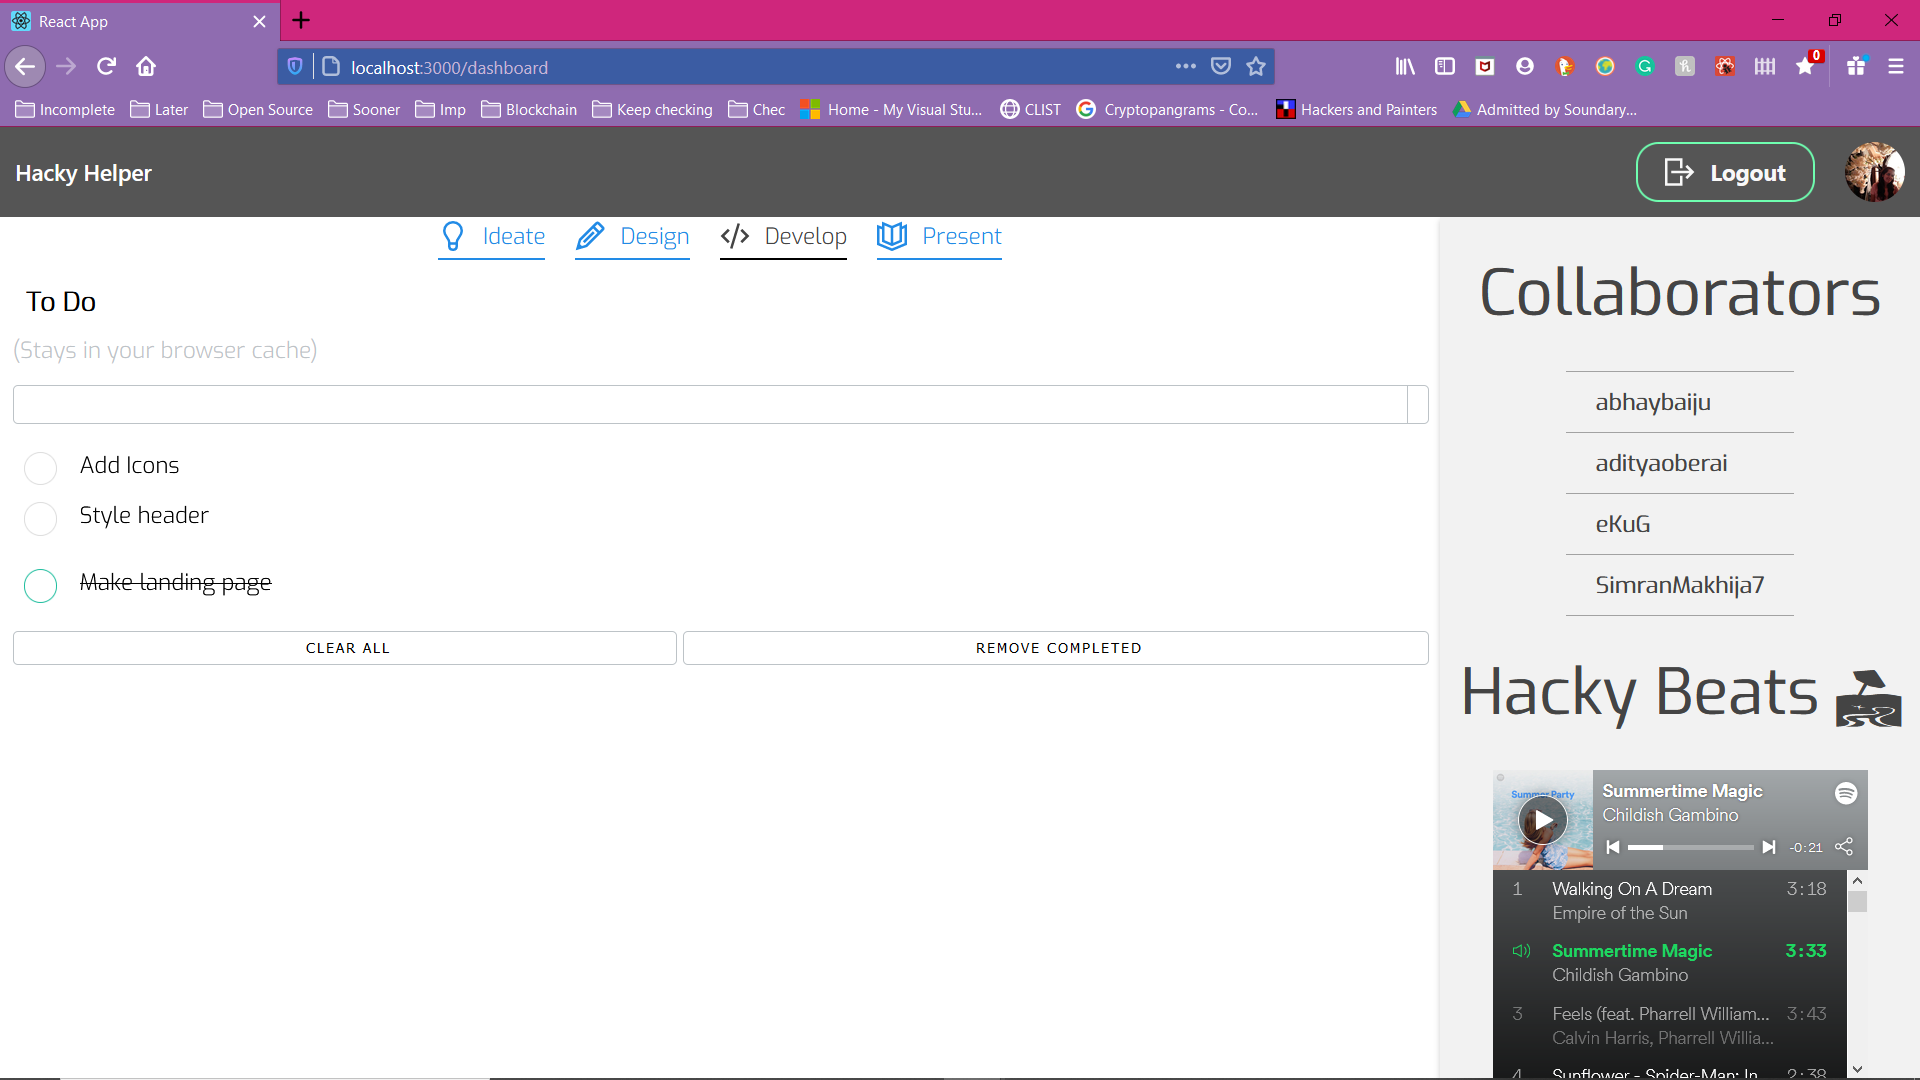Bookmark page with star icon
Image resolution: width=1920 pixels, height=1080 pixels.
pos(1256,67)
